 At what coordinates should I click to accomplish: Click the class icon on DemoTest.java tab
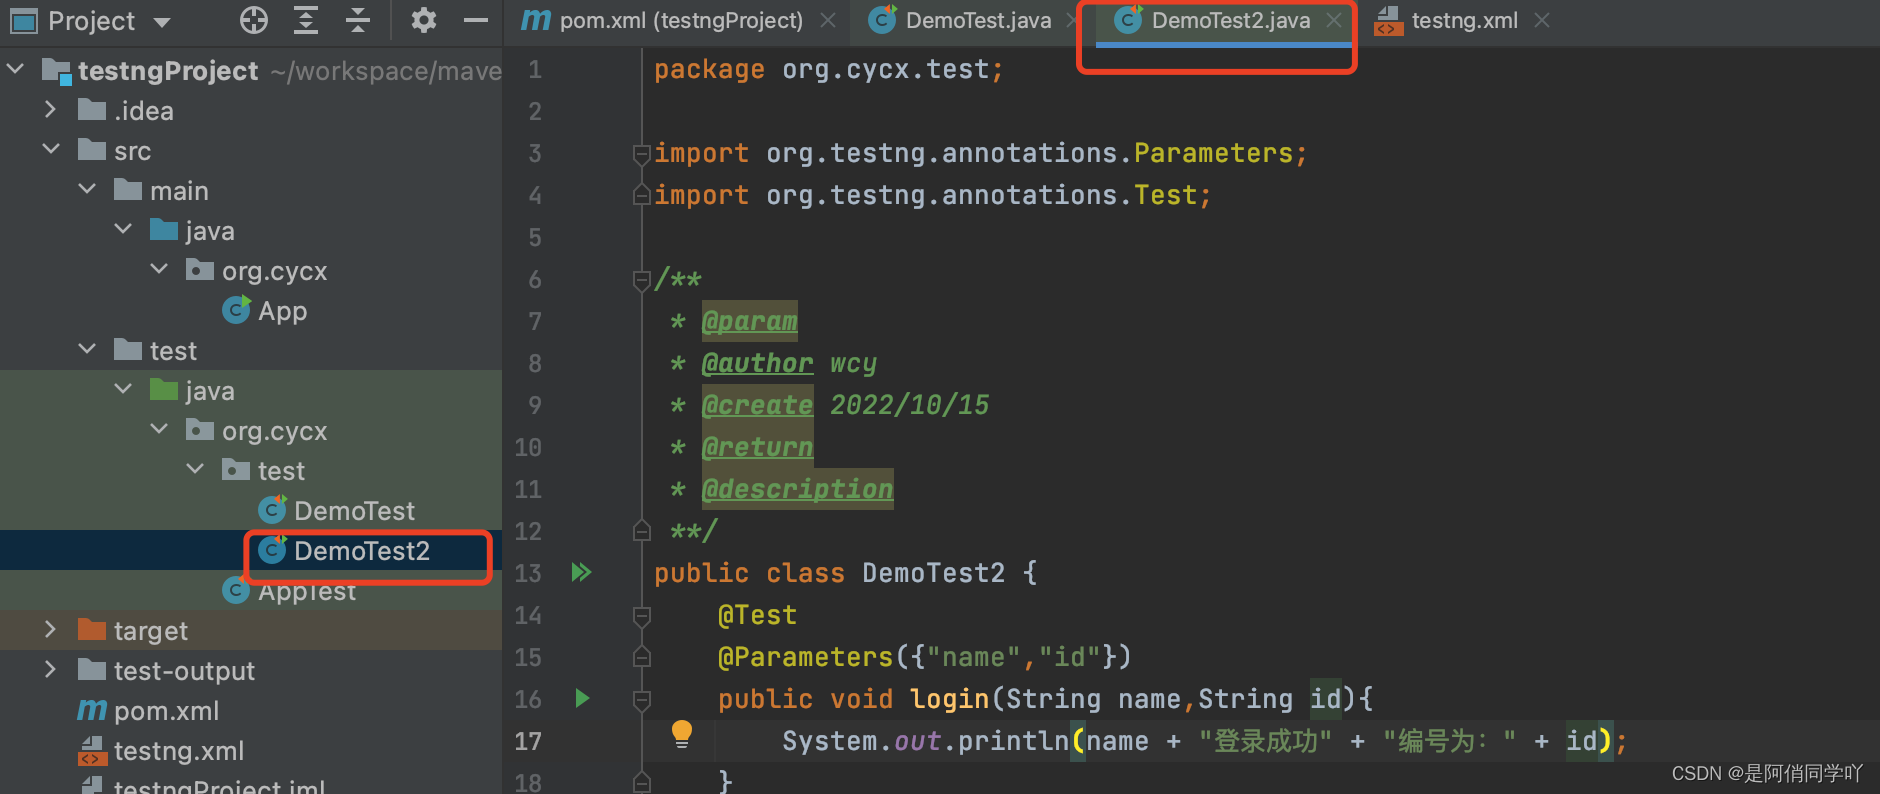click(x=882, y=19)
